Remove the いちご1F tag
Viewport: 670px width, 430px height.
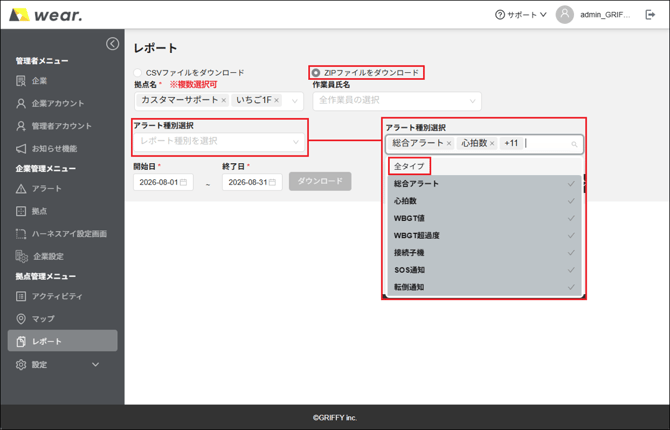pyautogui.click(x=276, y=100)
